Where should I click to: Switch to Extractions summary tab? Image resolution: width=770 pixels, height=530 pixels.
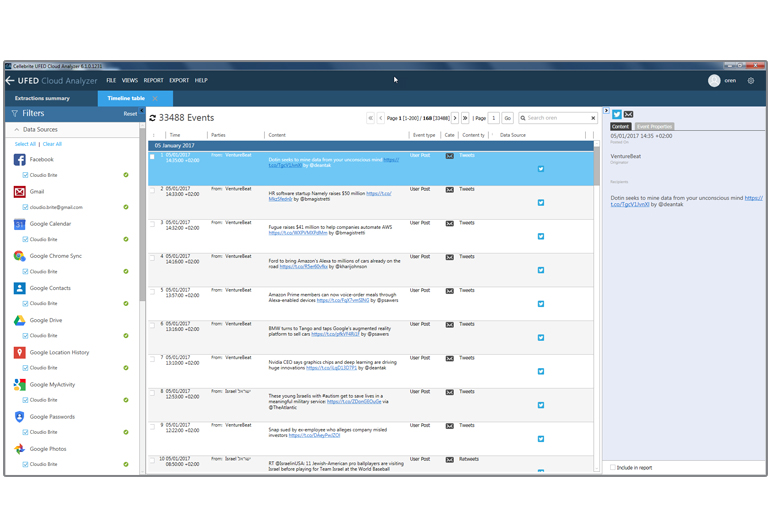pos(42,99)
